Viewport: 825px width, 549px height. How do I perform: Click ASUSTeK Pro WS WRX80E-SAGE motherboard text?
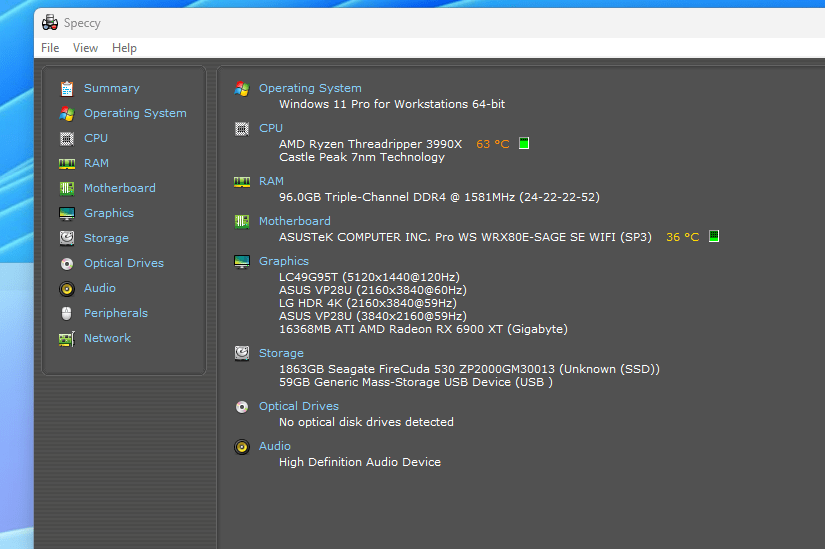coord(465,237)
